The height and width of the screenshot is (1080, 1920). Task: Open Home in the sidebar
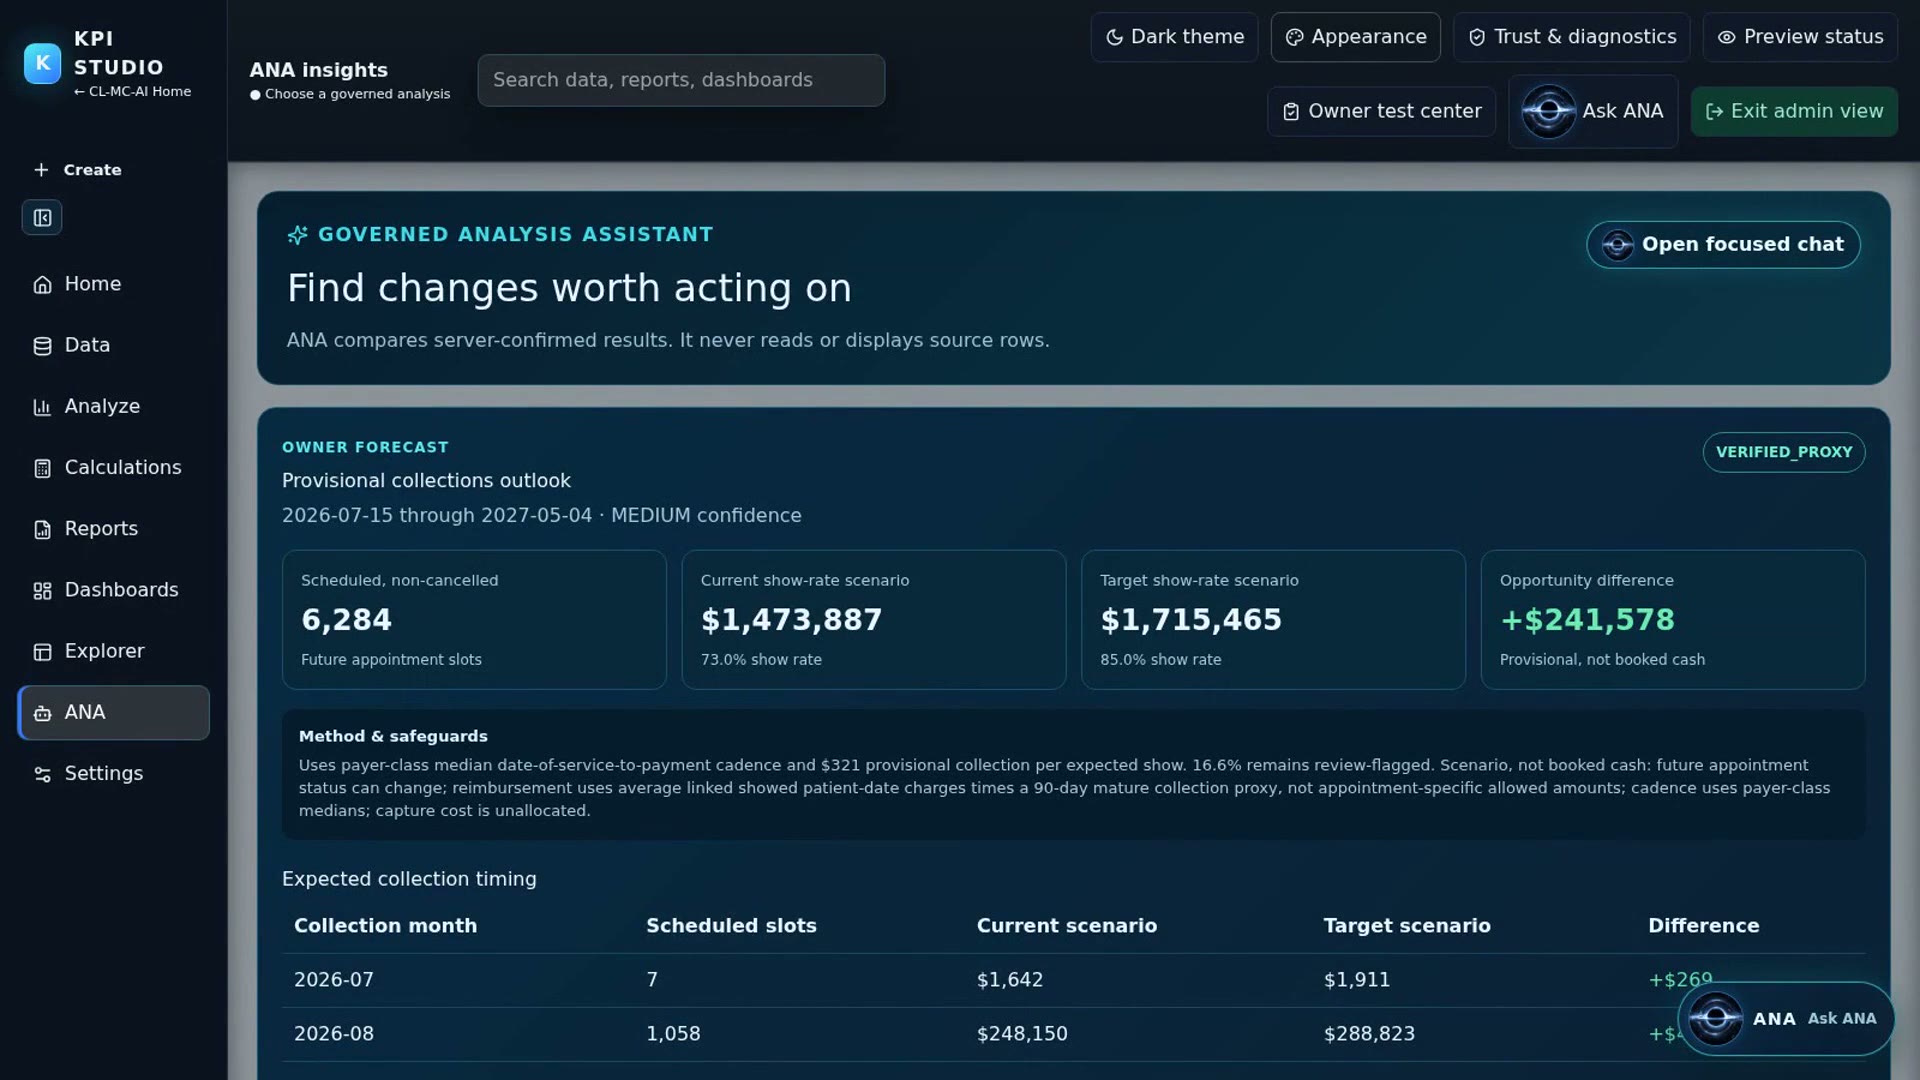113,284
